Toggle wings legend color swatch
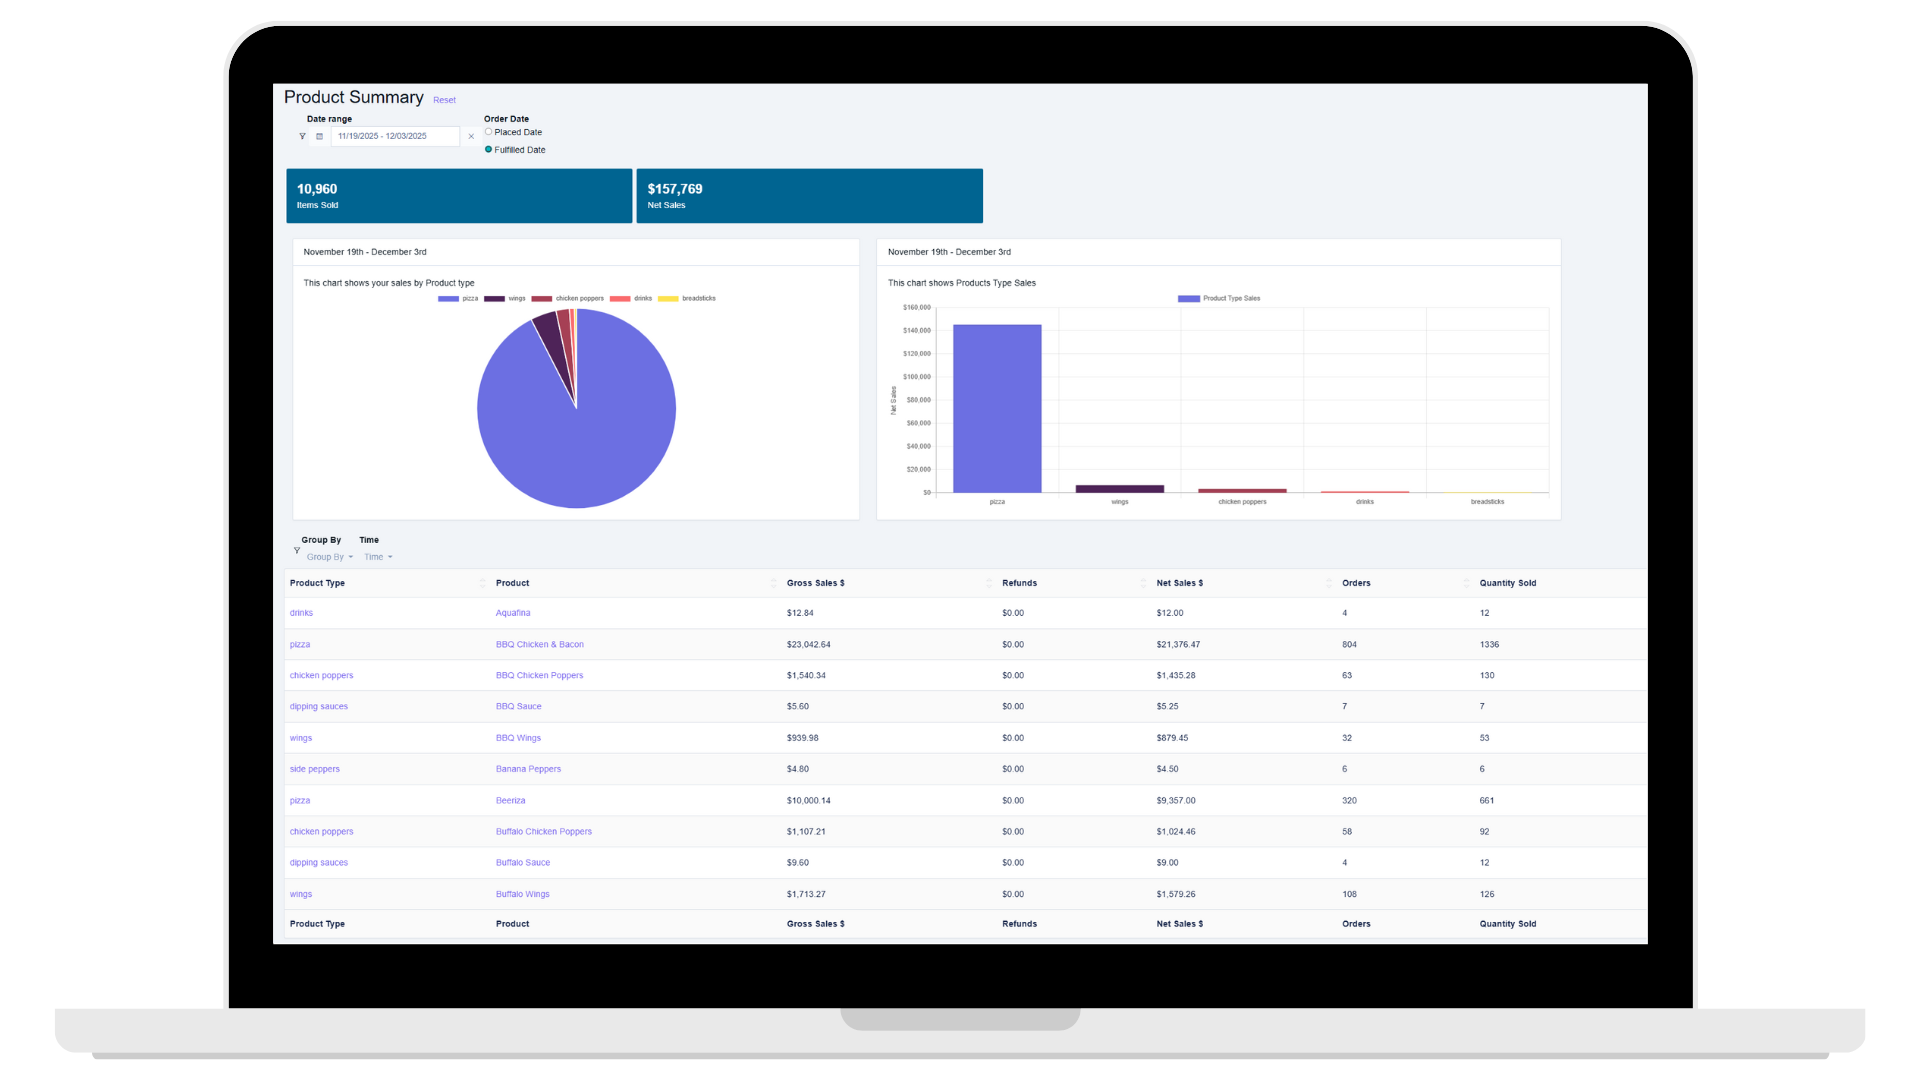1920x1080 pixels. [x=494, y=298]
